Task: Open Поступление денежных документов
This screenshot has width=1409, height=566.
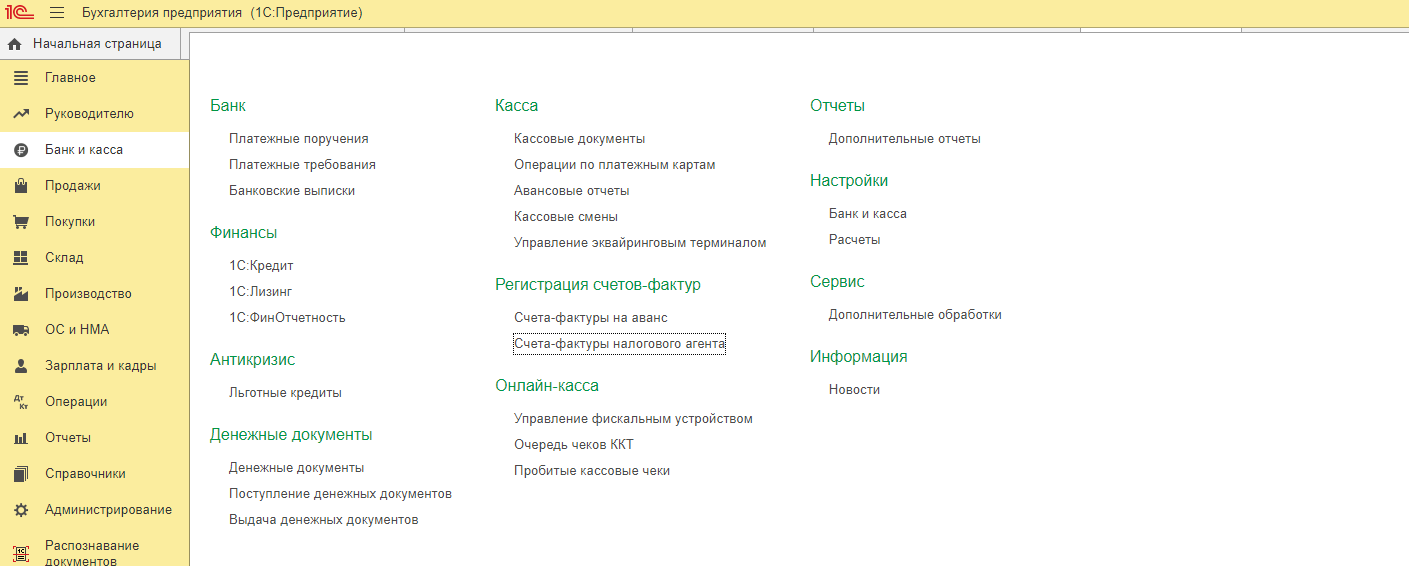Action: (x=340, y=494)
